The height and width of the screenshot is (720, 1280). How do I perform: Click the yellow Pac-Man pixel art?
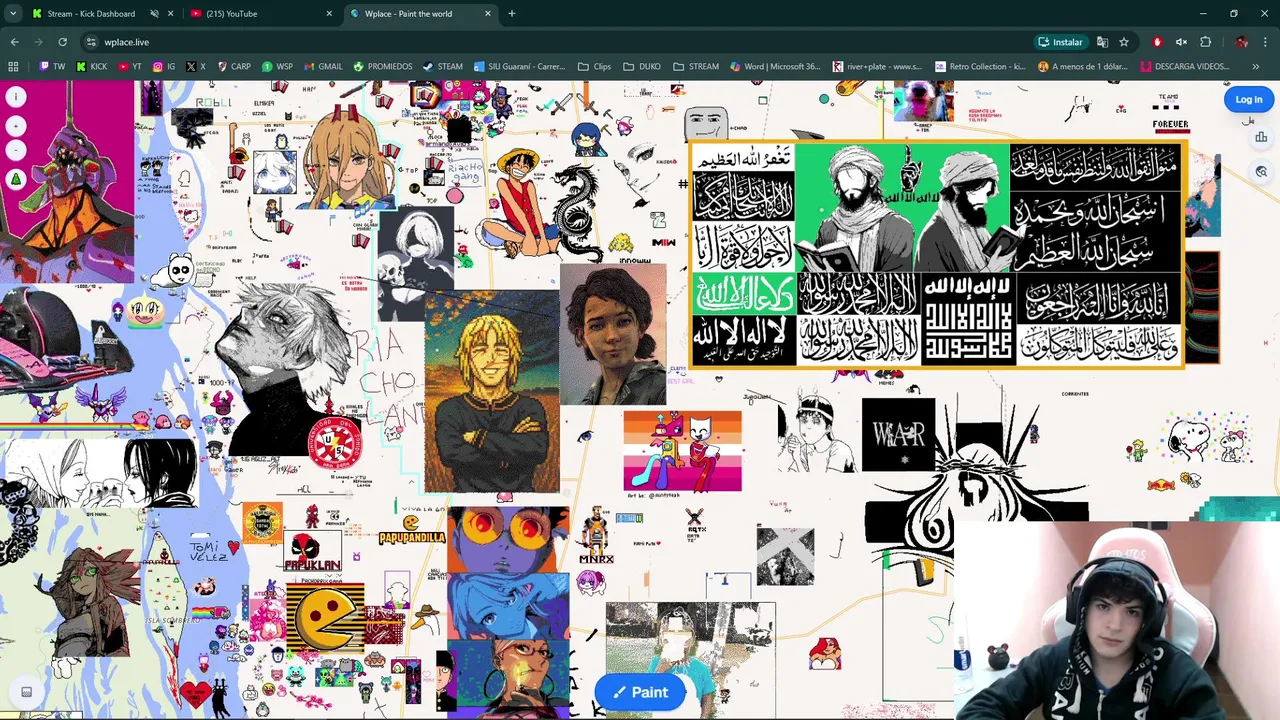click(x=326, y=617)
